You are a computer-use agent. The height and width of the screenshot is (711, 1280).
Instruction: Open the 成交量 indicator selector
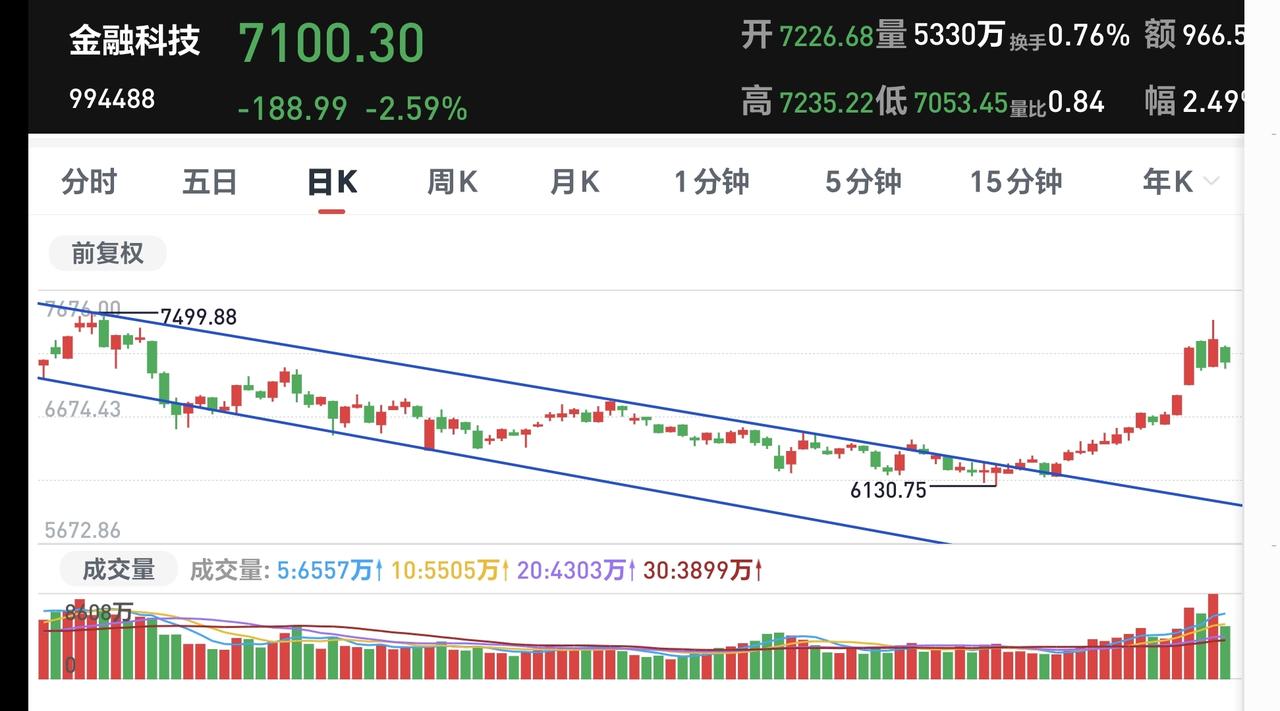118,570
